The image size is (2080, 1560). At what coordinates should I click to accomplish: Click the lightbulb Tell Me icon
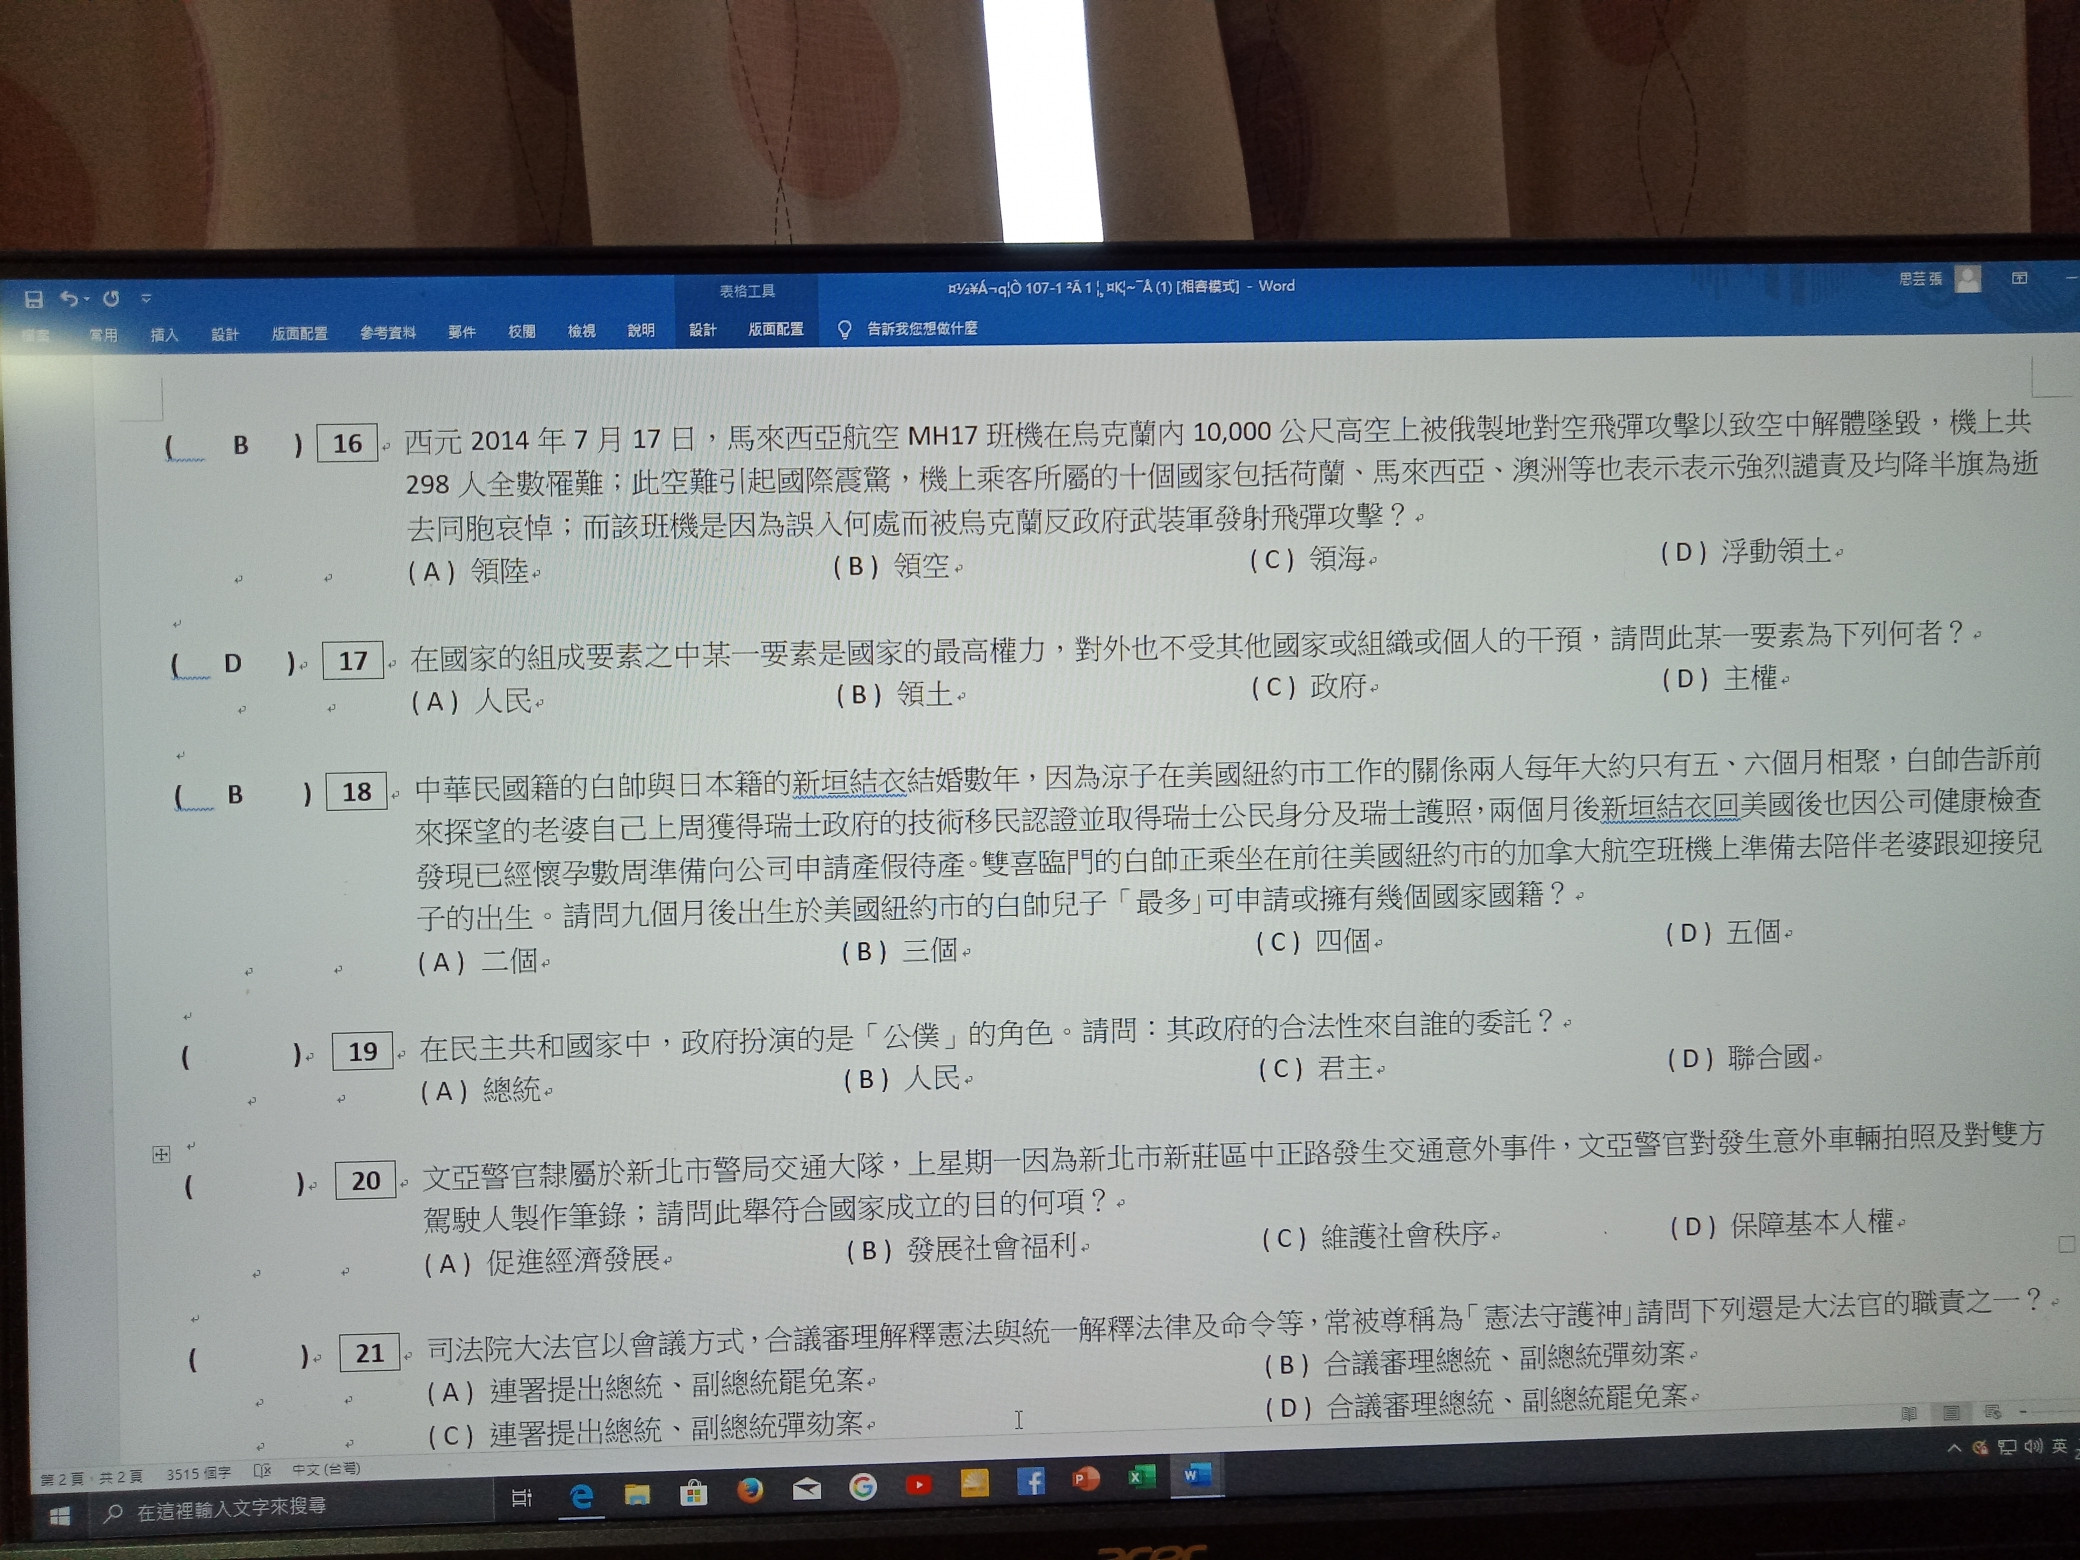tap(845, 329)
